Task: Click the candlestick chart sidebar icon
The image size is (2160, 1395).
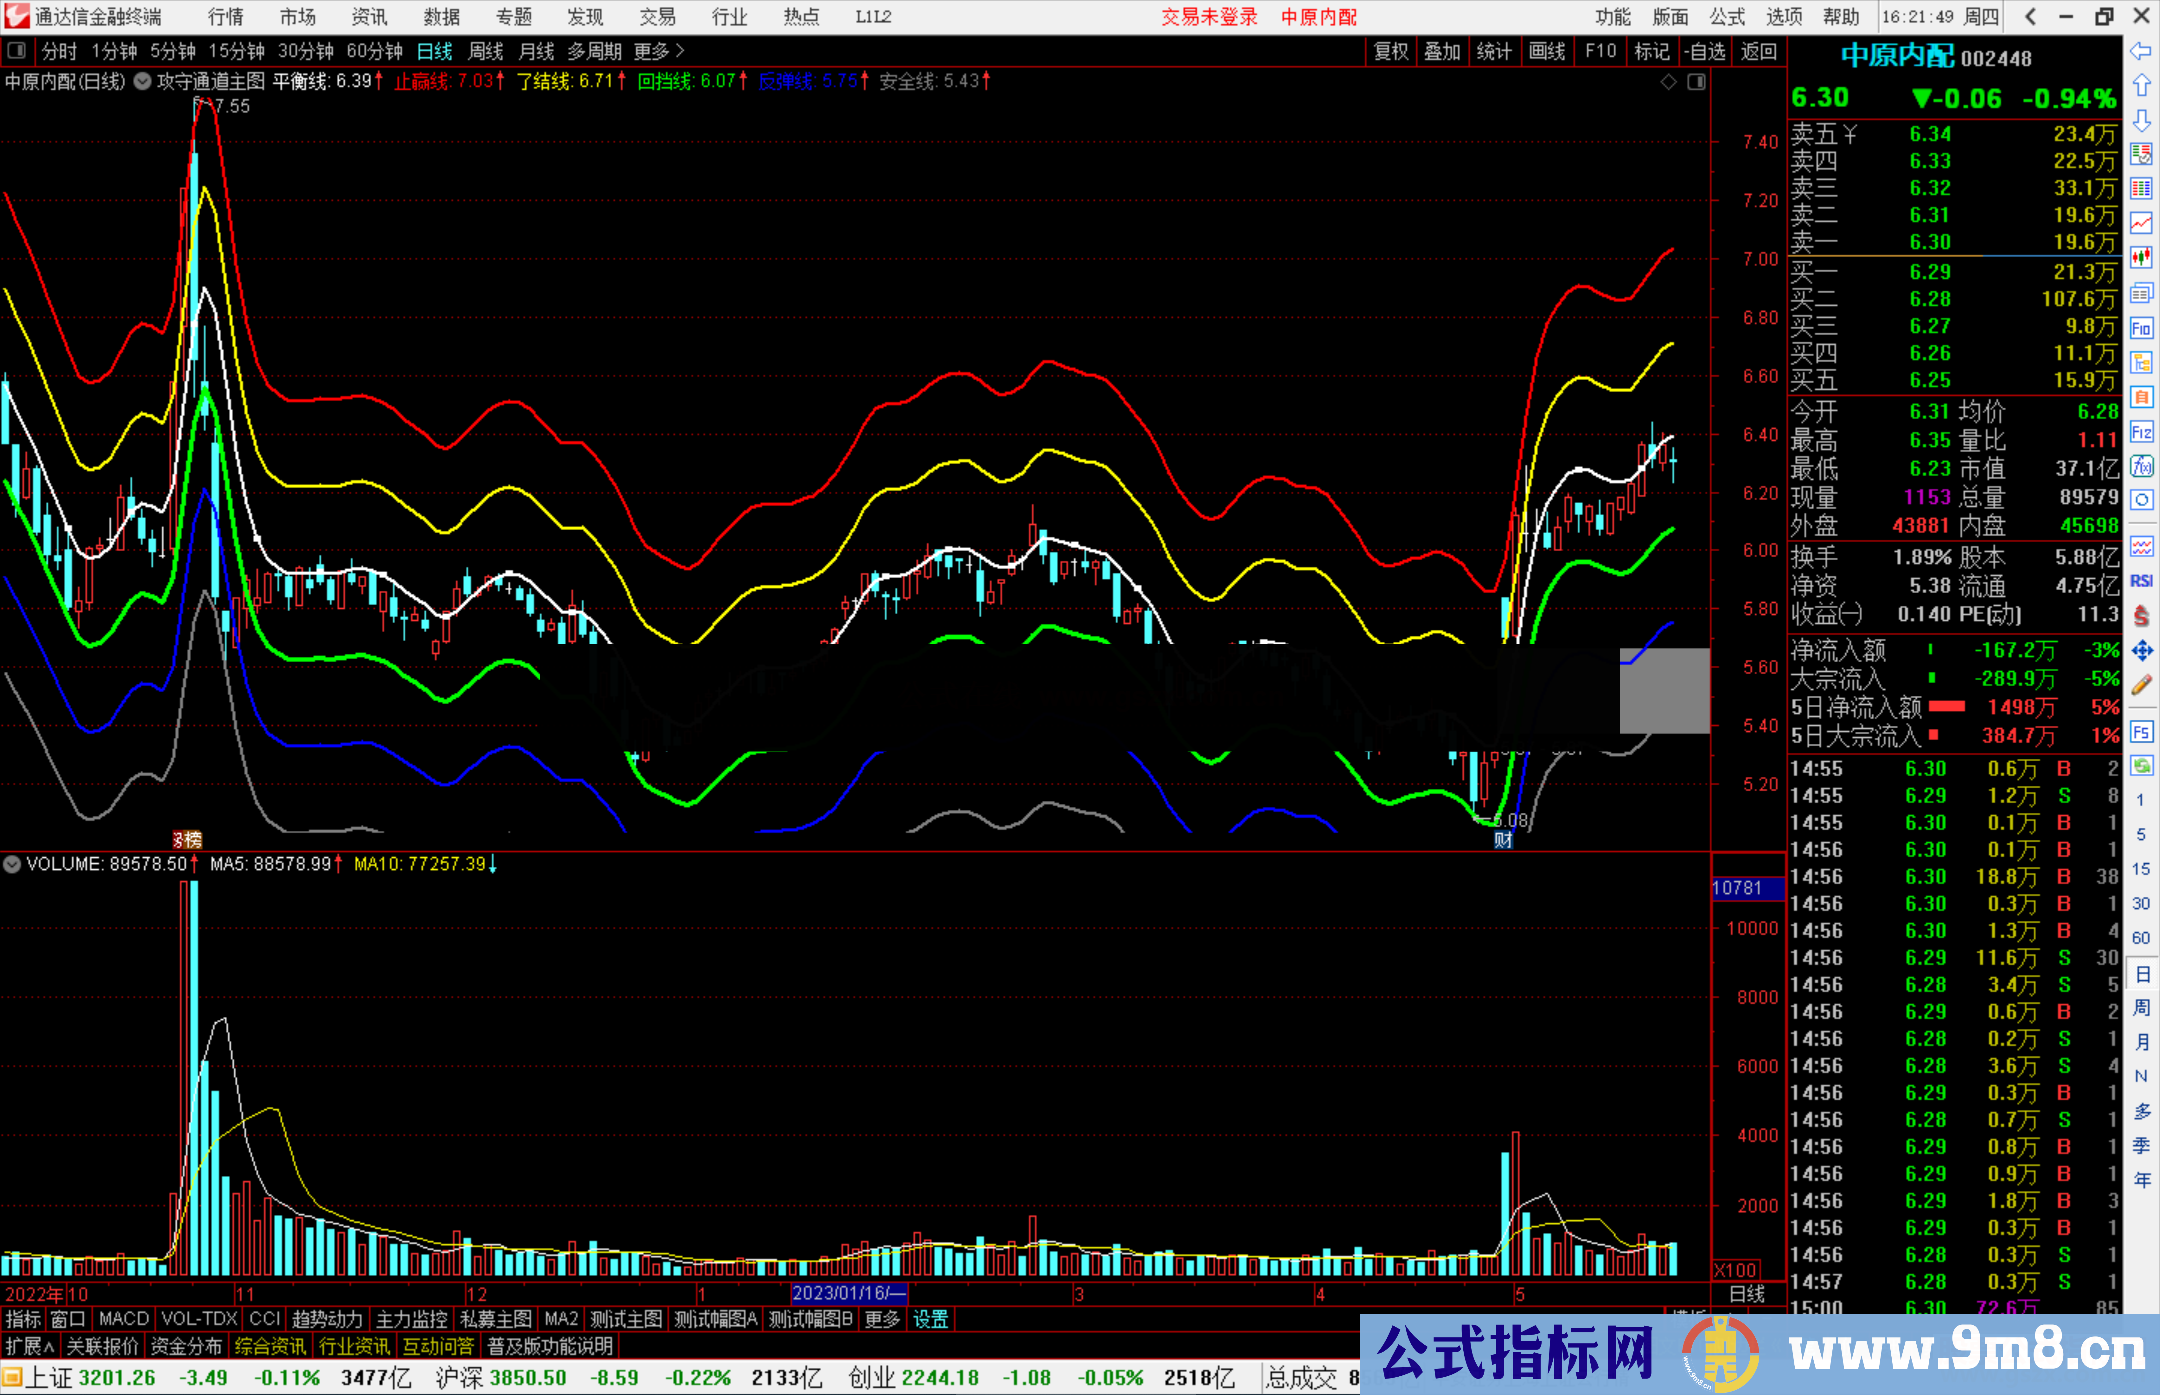Action: point(2141,258)
